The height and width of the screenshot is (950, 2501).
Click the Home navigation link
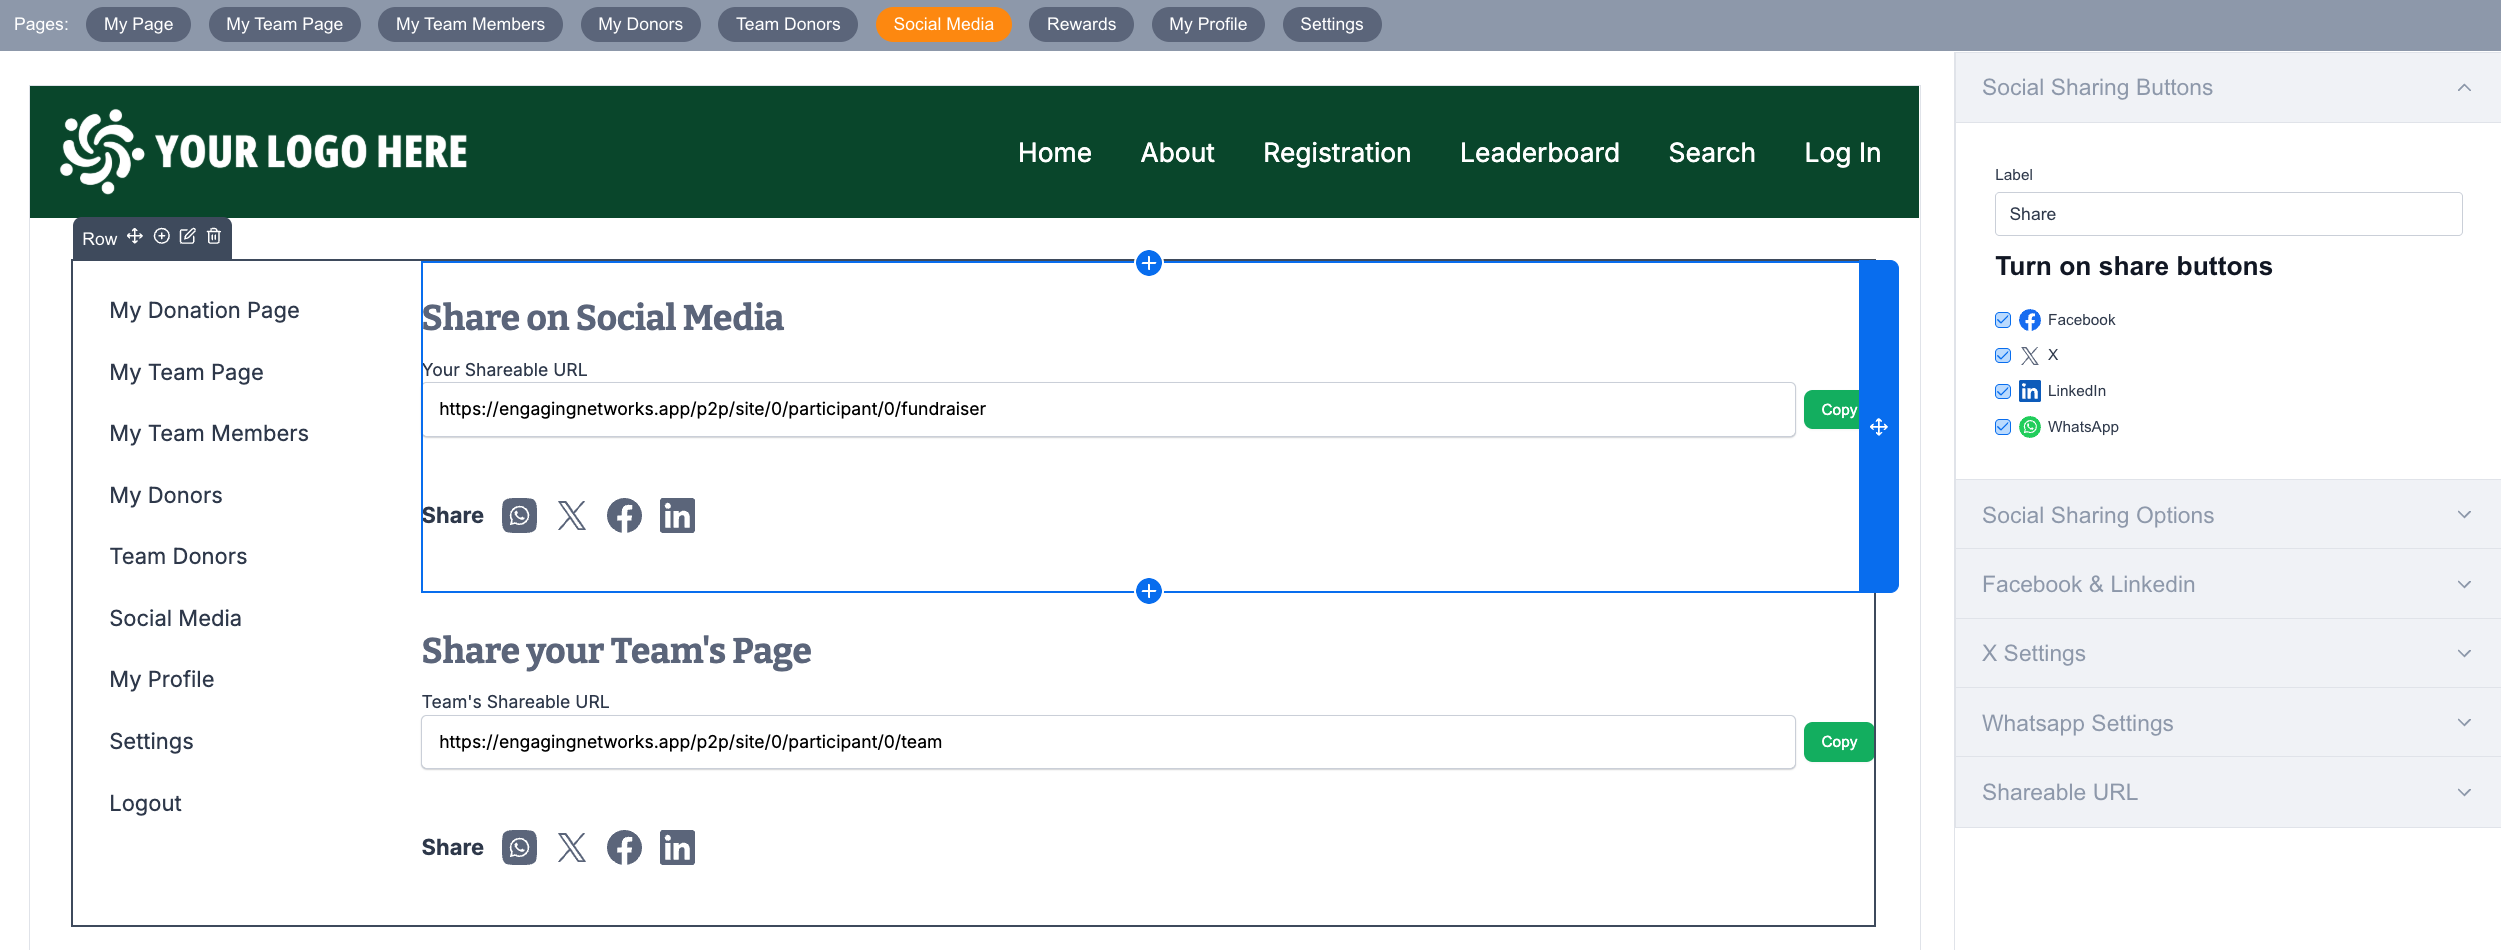pyautogui.click(x=1054, y=153)
